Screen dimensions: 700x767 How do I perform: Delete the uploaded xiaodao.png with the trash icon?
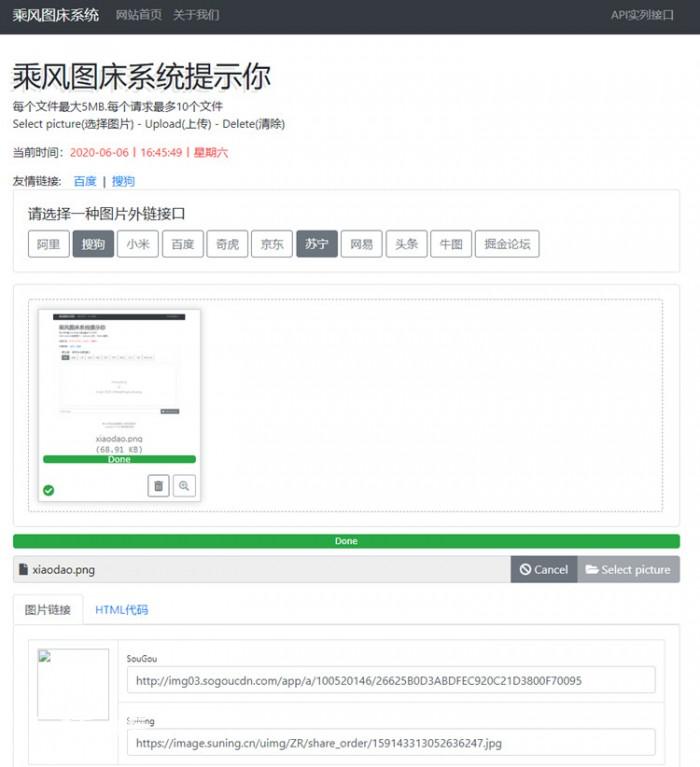tap(158, 486)
